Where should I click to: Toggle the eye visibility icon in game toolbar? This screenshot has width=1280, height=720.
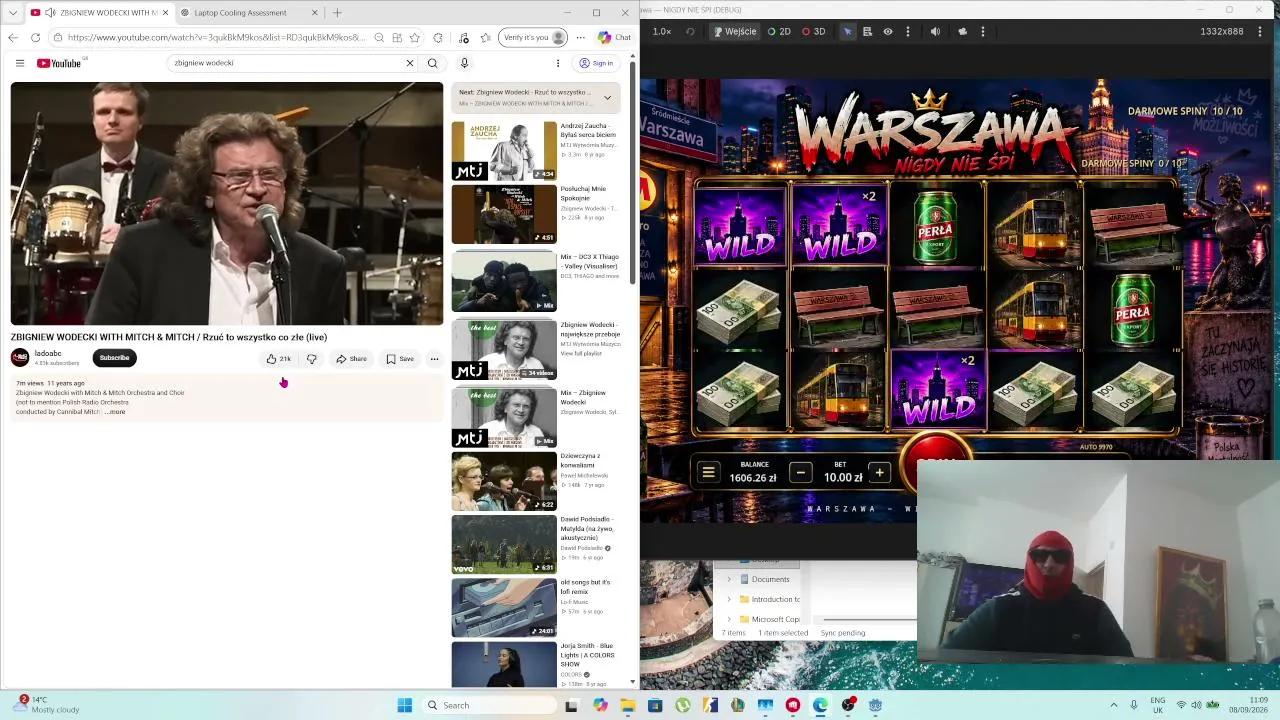pyautogui.click(x=887, y=31)
